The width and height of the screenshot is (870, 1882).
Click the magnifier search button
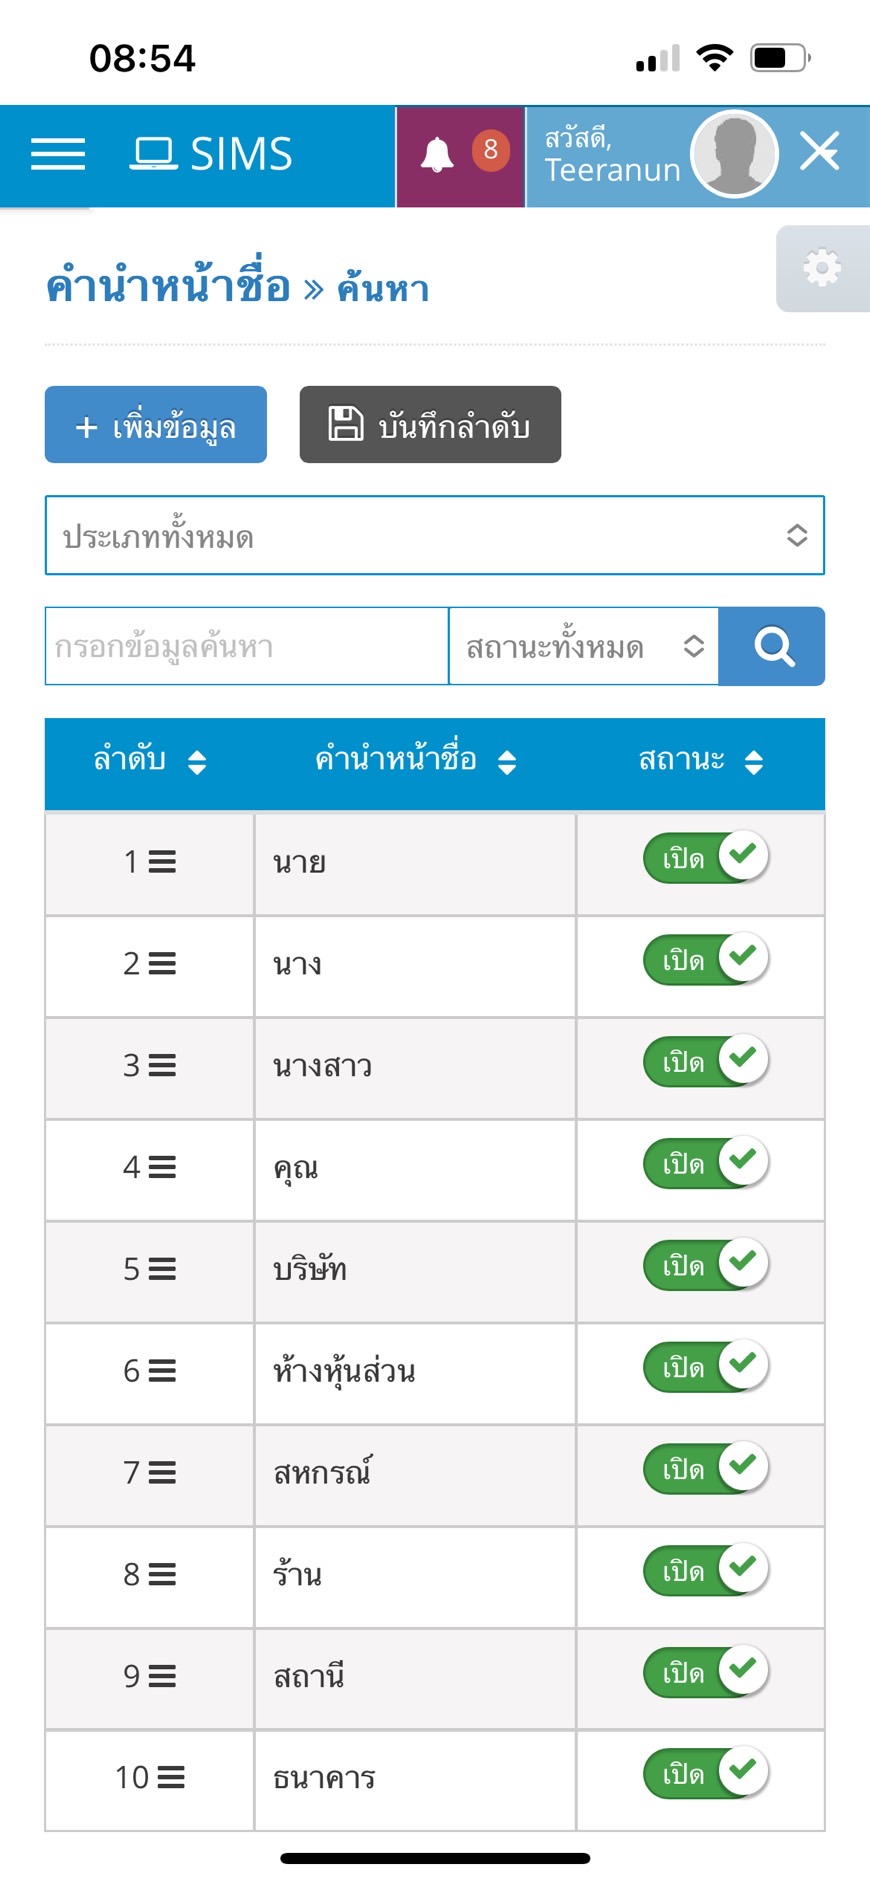(772, 647)
